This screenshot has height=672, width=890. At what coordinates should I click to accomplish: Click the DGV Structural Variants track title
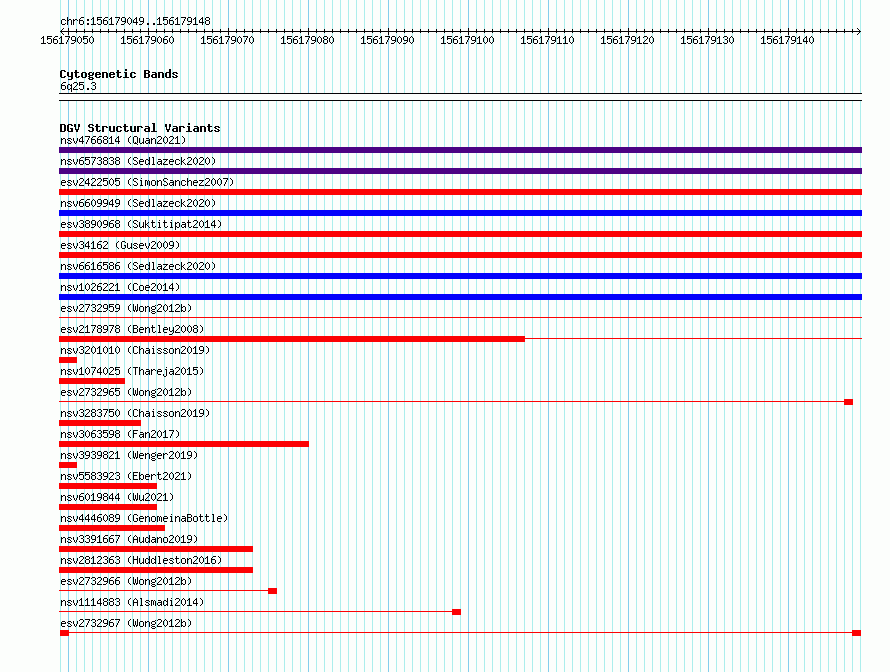point(140,128)
